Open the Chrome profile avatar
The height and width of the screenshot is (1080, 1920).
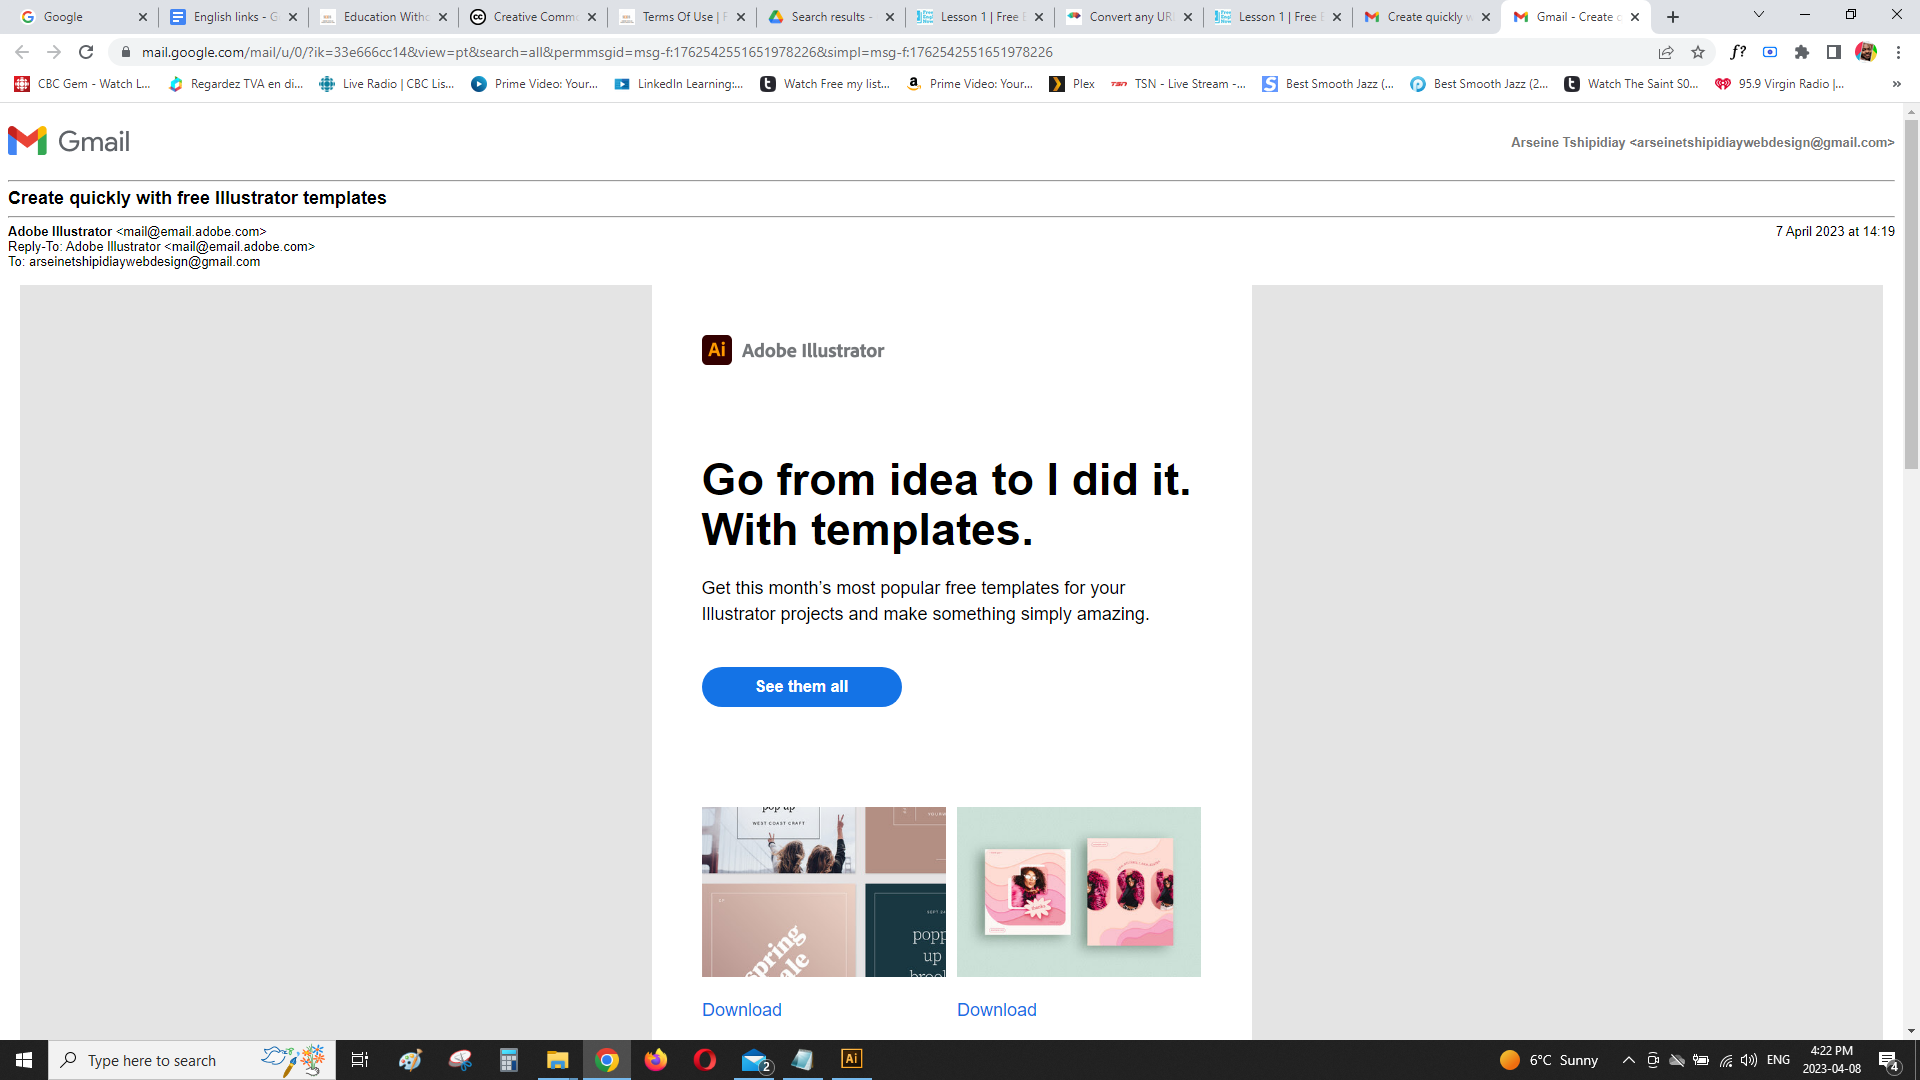1866,52
